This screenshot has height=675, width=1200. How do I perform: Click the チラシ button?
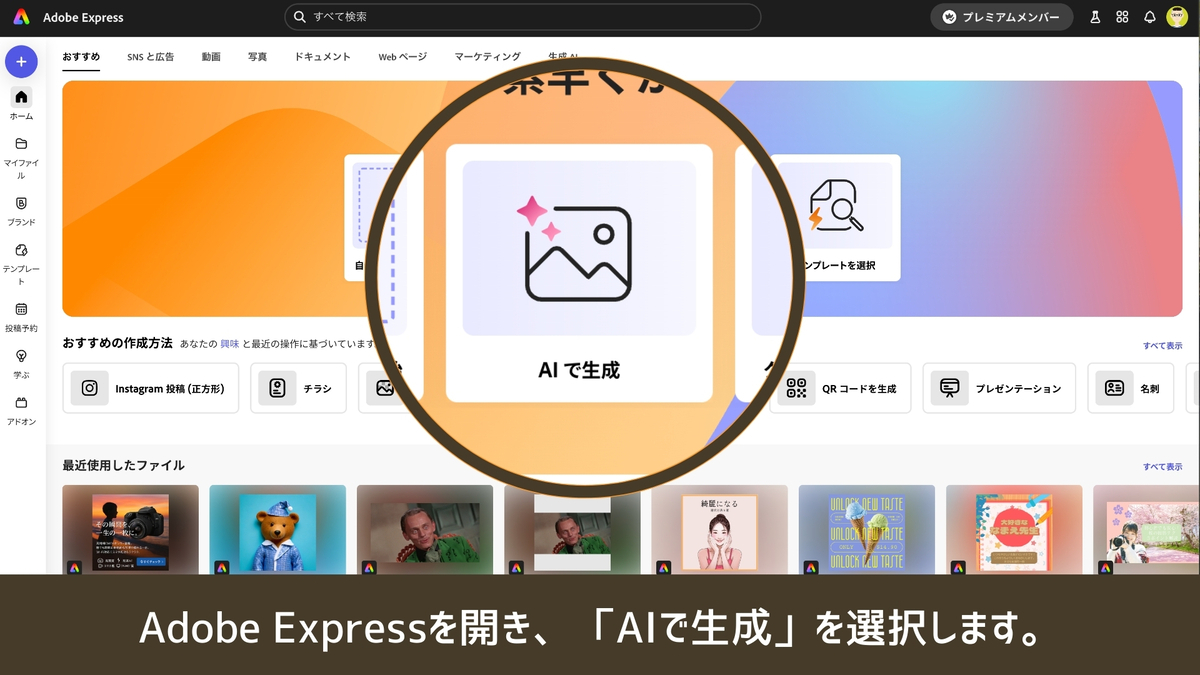298,388
